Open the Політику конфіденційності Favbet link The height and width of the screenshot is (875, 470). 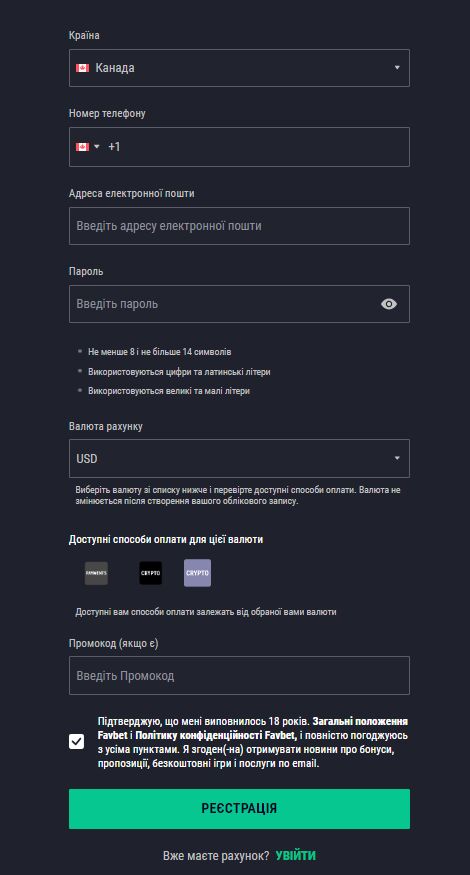(214, 735)
